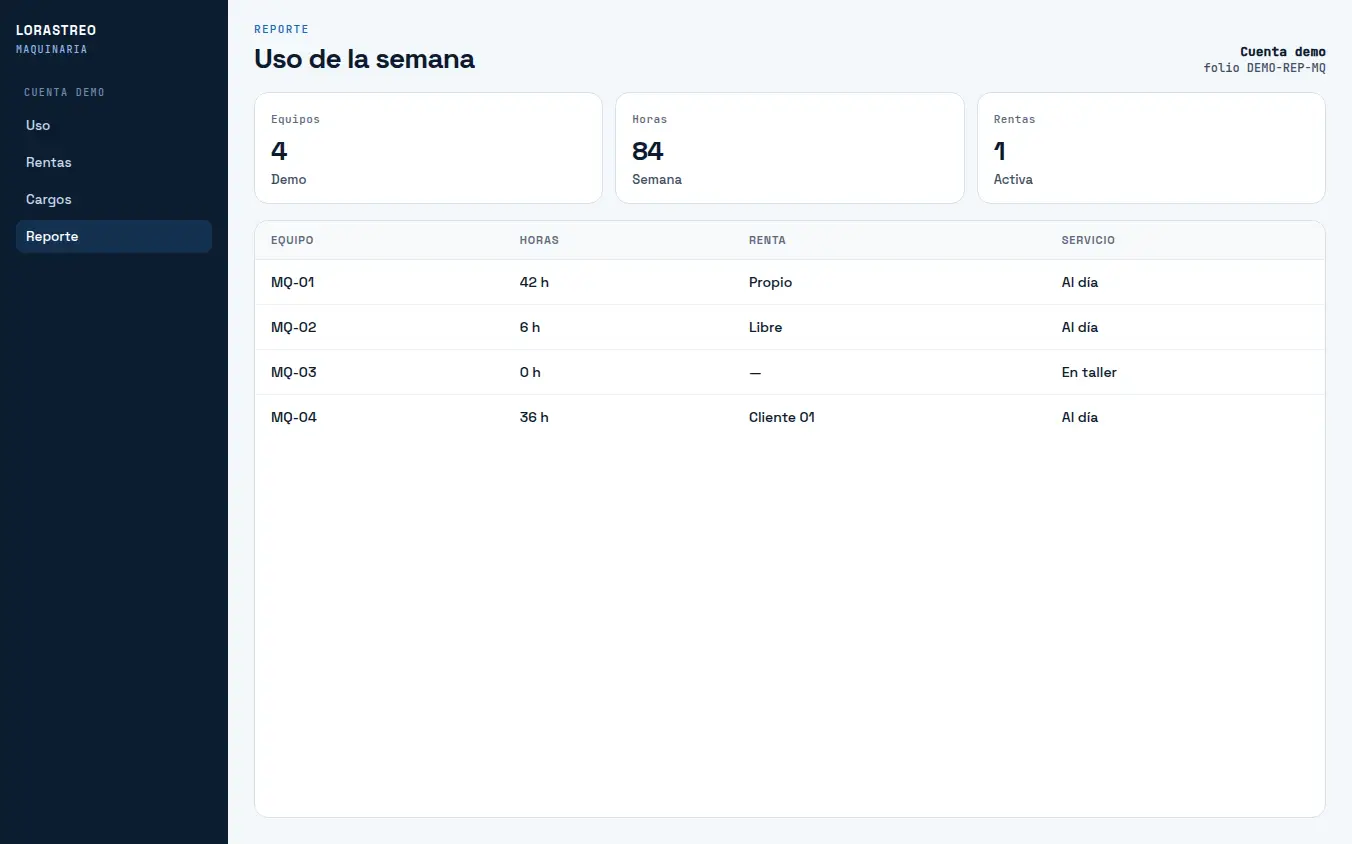1352x844 pixels.
Task: Click the En taller service status
Action: coord(1089,372)
